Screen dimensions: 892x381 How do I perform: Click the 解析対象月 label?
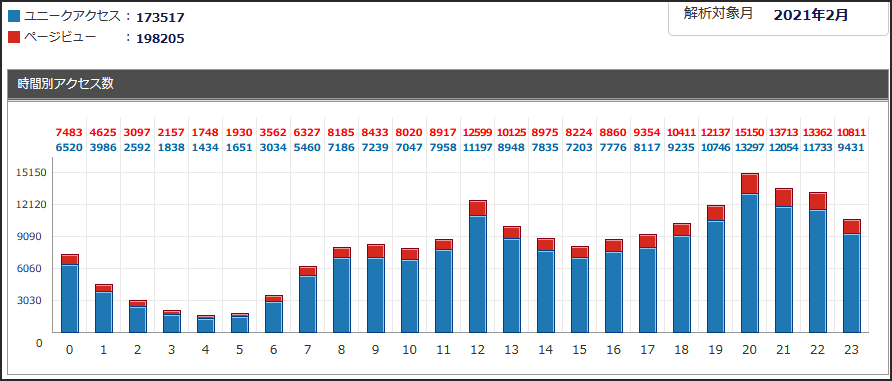pos(718,14)
